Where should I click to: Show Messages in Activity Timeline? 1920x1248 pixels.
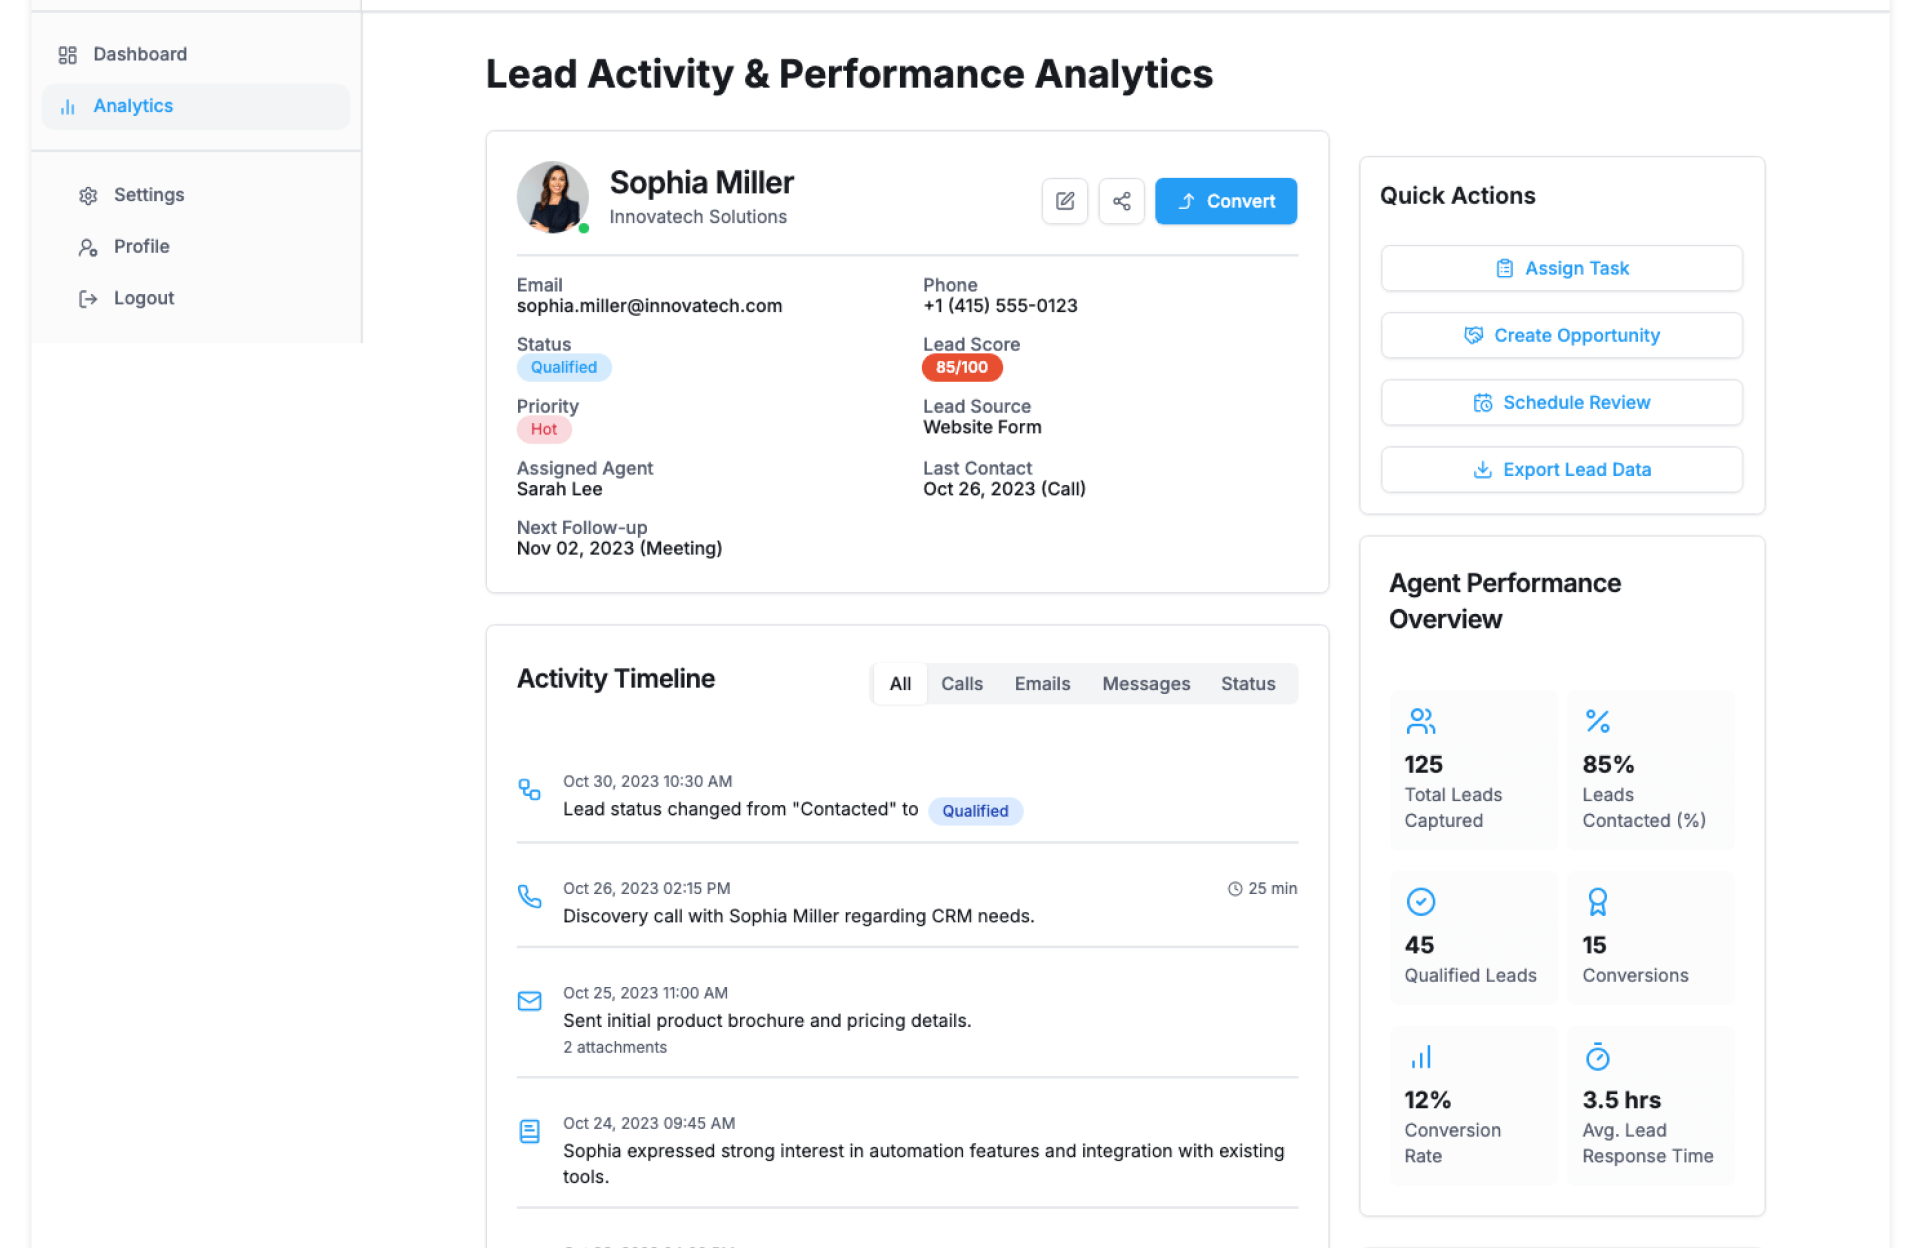pos(1146,684)
